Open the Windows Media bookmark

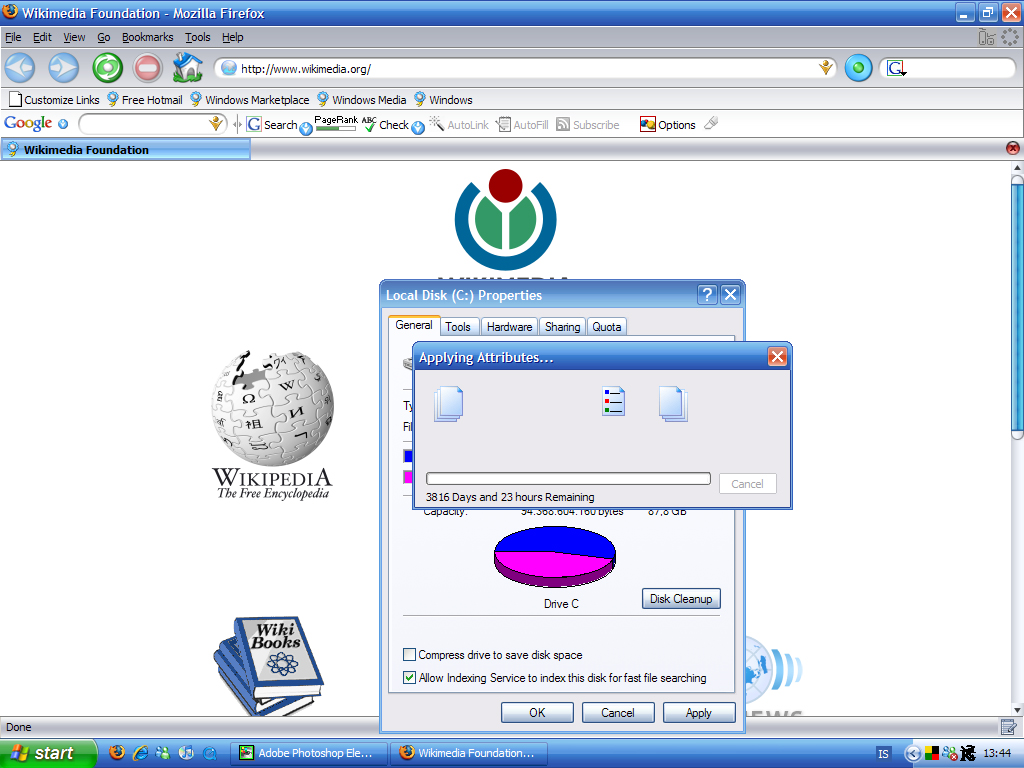(362, 100)
